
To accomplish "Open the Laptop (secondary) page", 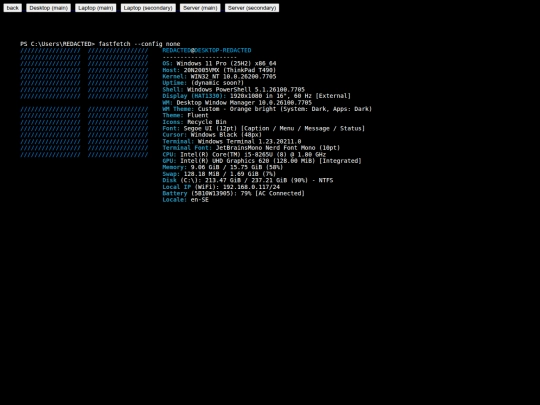I will tap(148, 8).
